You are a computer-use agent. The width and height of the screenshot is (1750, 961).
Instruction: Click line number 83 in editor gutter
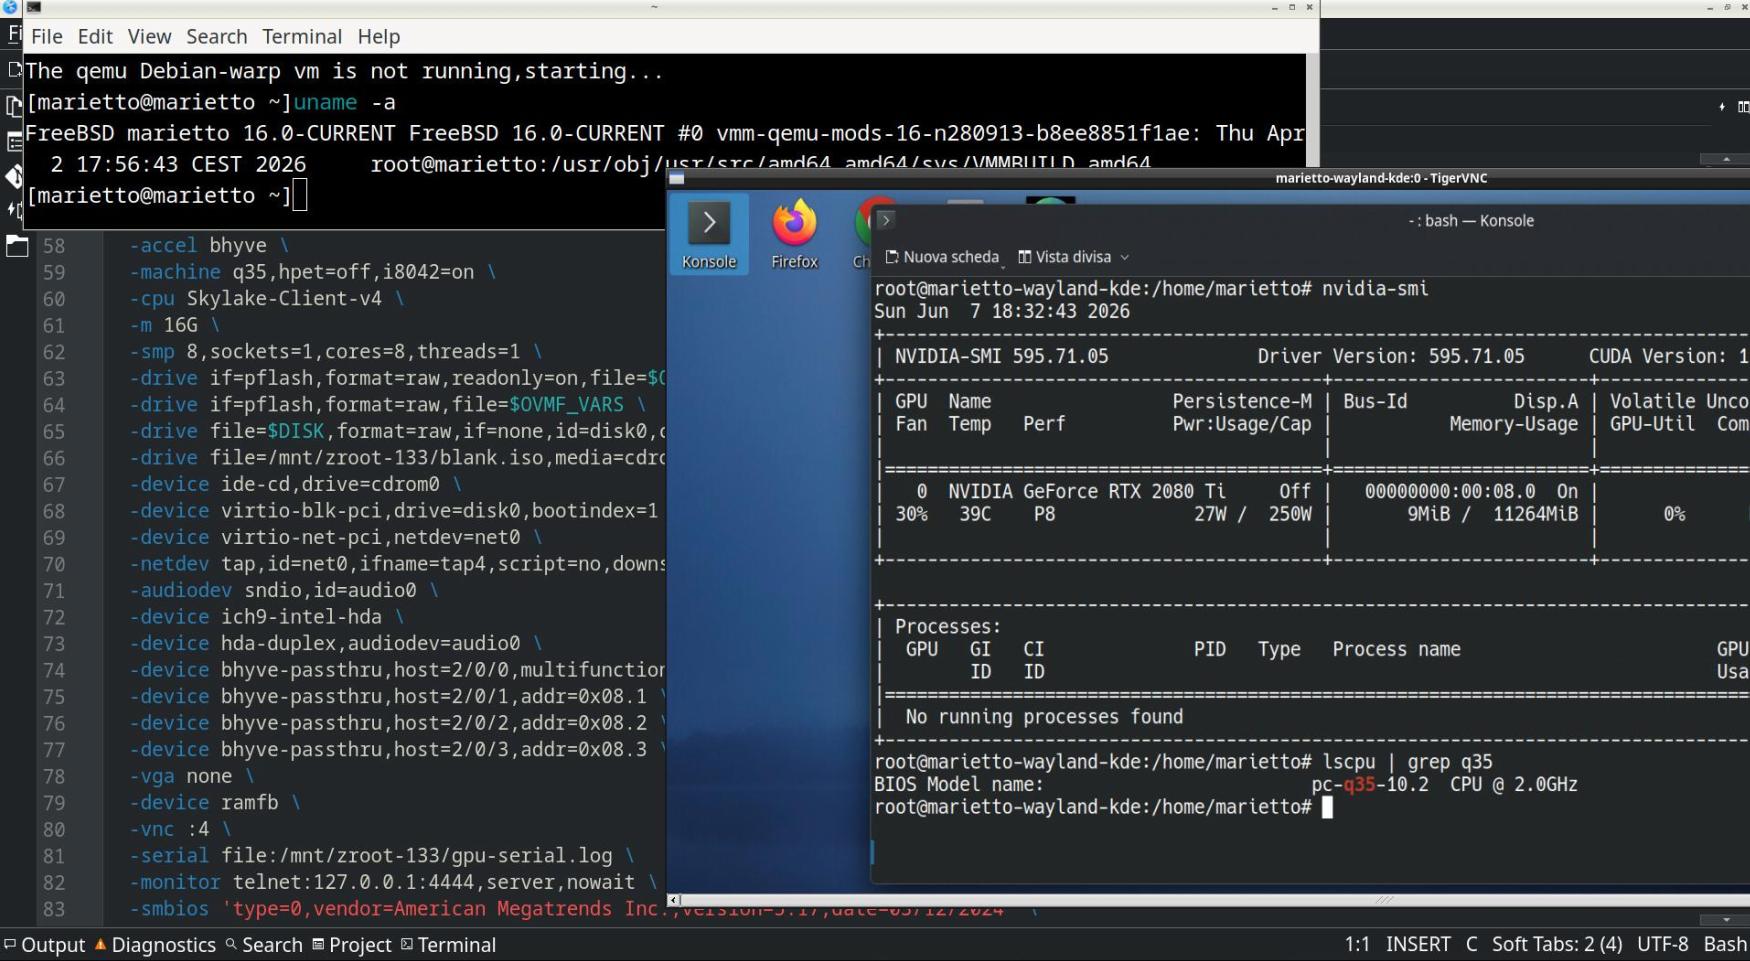53,909
